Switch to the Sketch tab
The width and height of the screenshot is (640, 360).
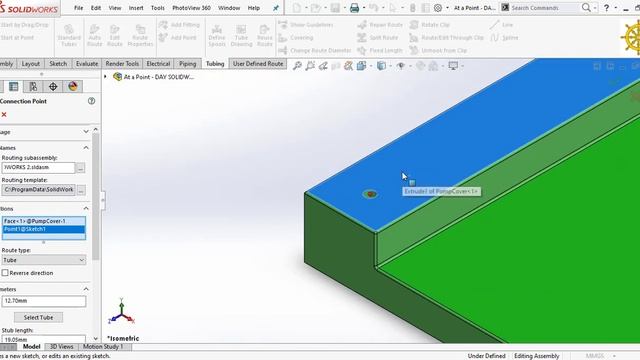(x=58, y=64)
